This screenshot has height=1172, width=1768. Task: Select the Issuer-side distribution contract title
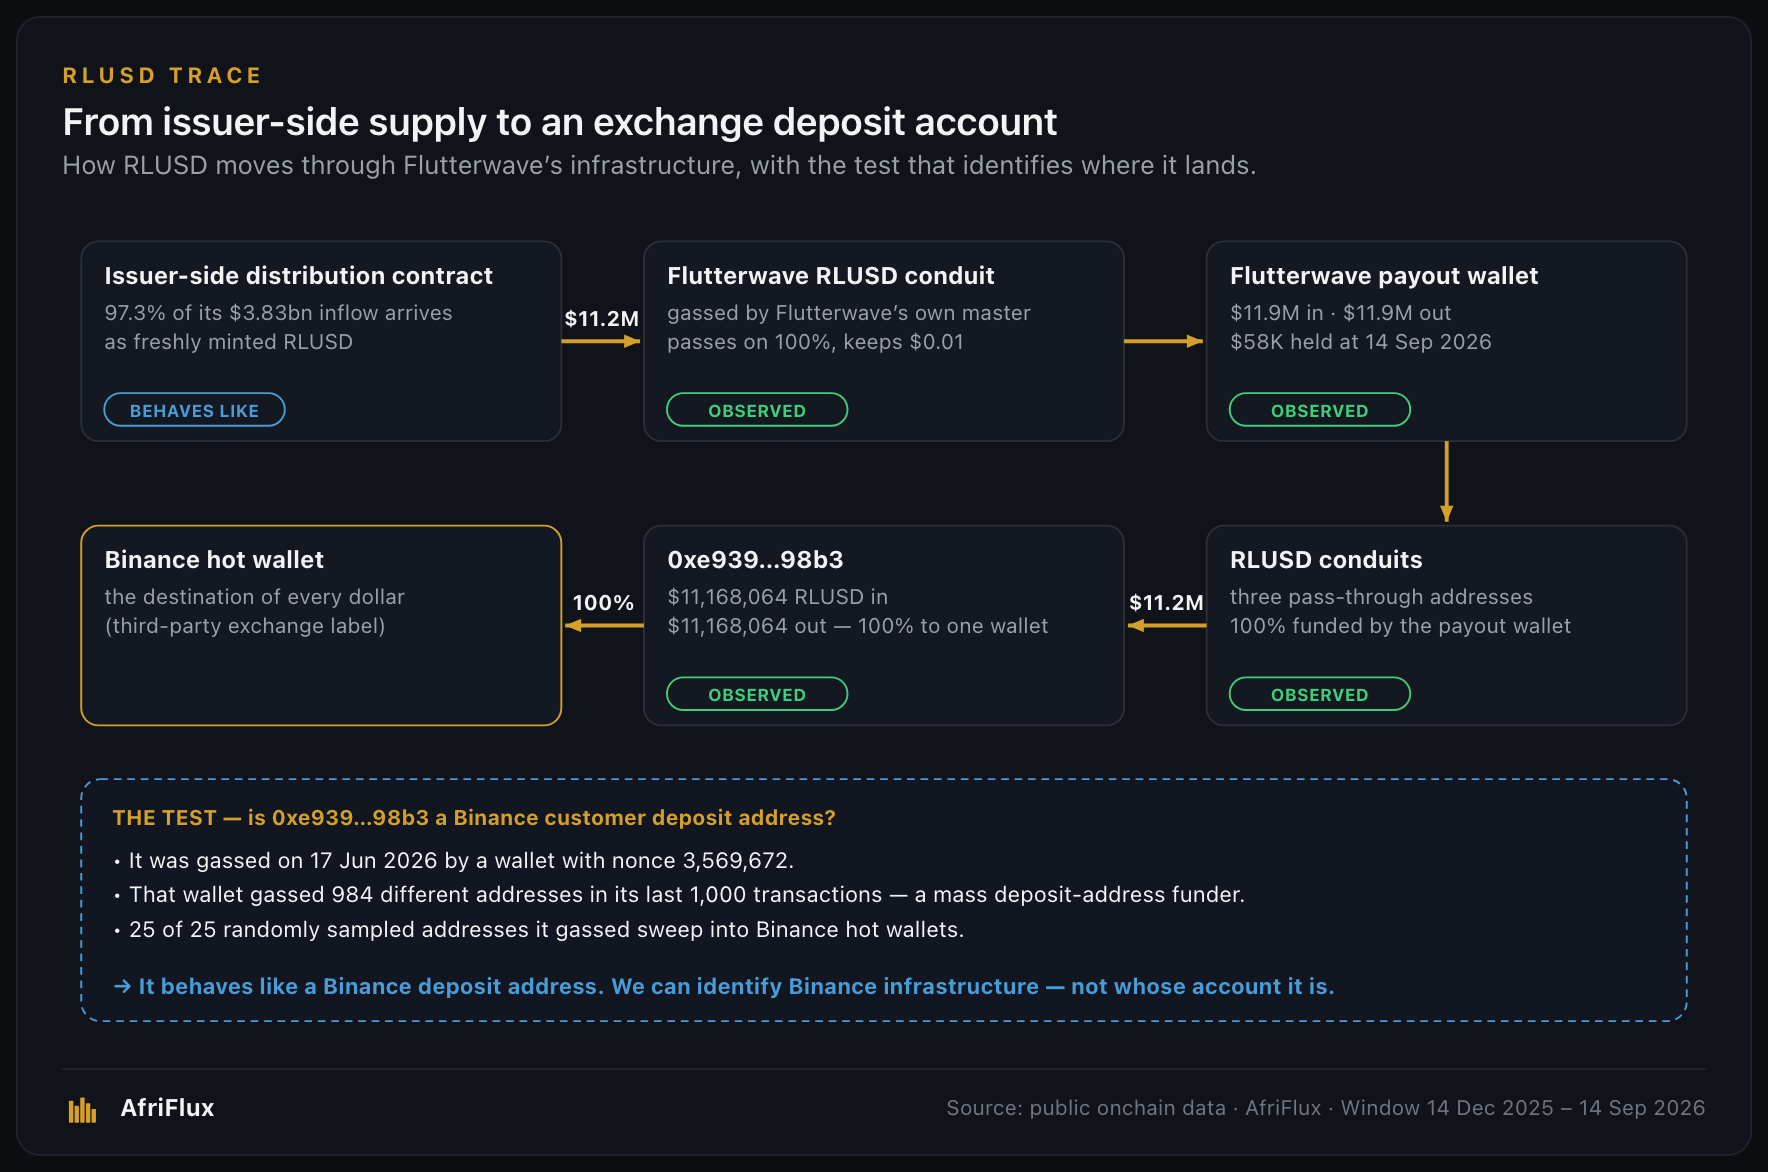point(298,276)
